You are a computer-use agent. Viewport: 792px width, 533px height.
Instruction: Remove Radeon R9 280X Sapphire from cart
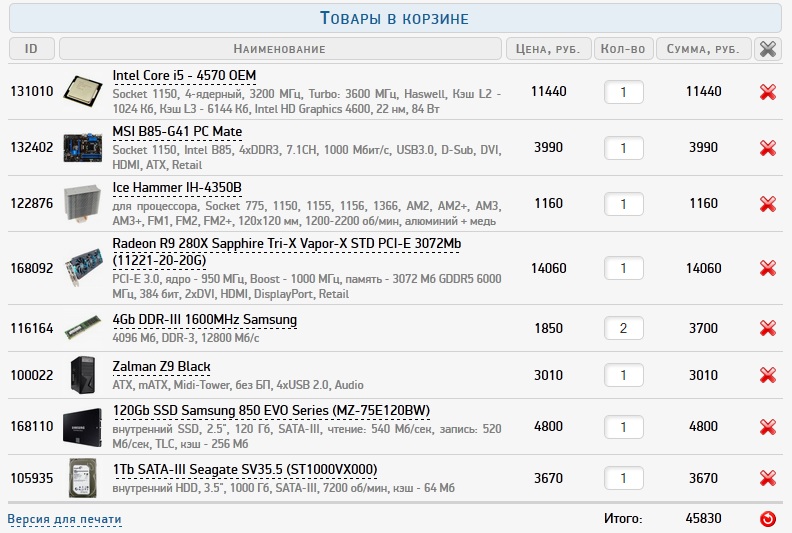[x=767, y=268]
